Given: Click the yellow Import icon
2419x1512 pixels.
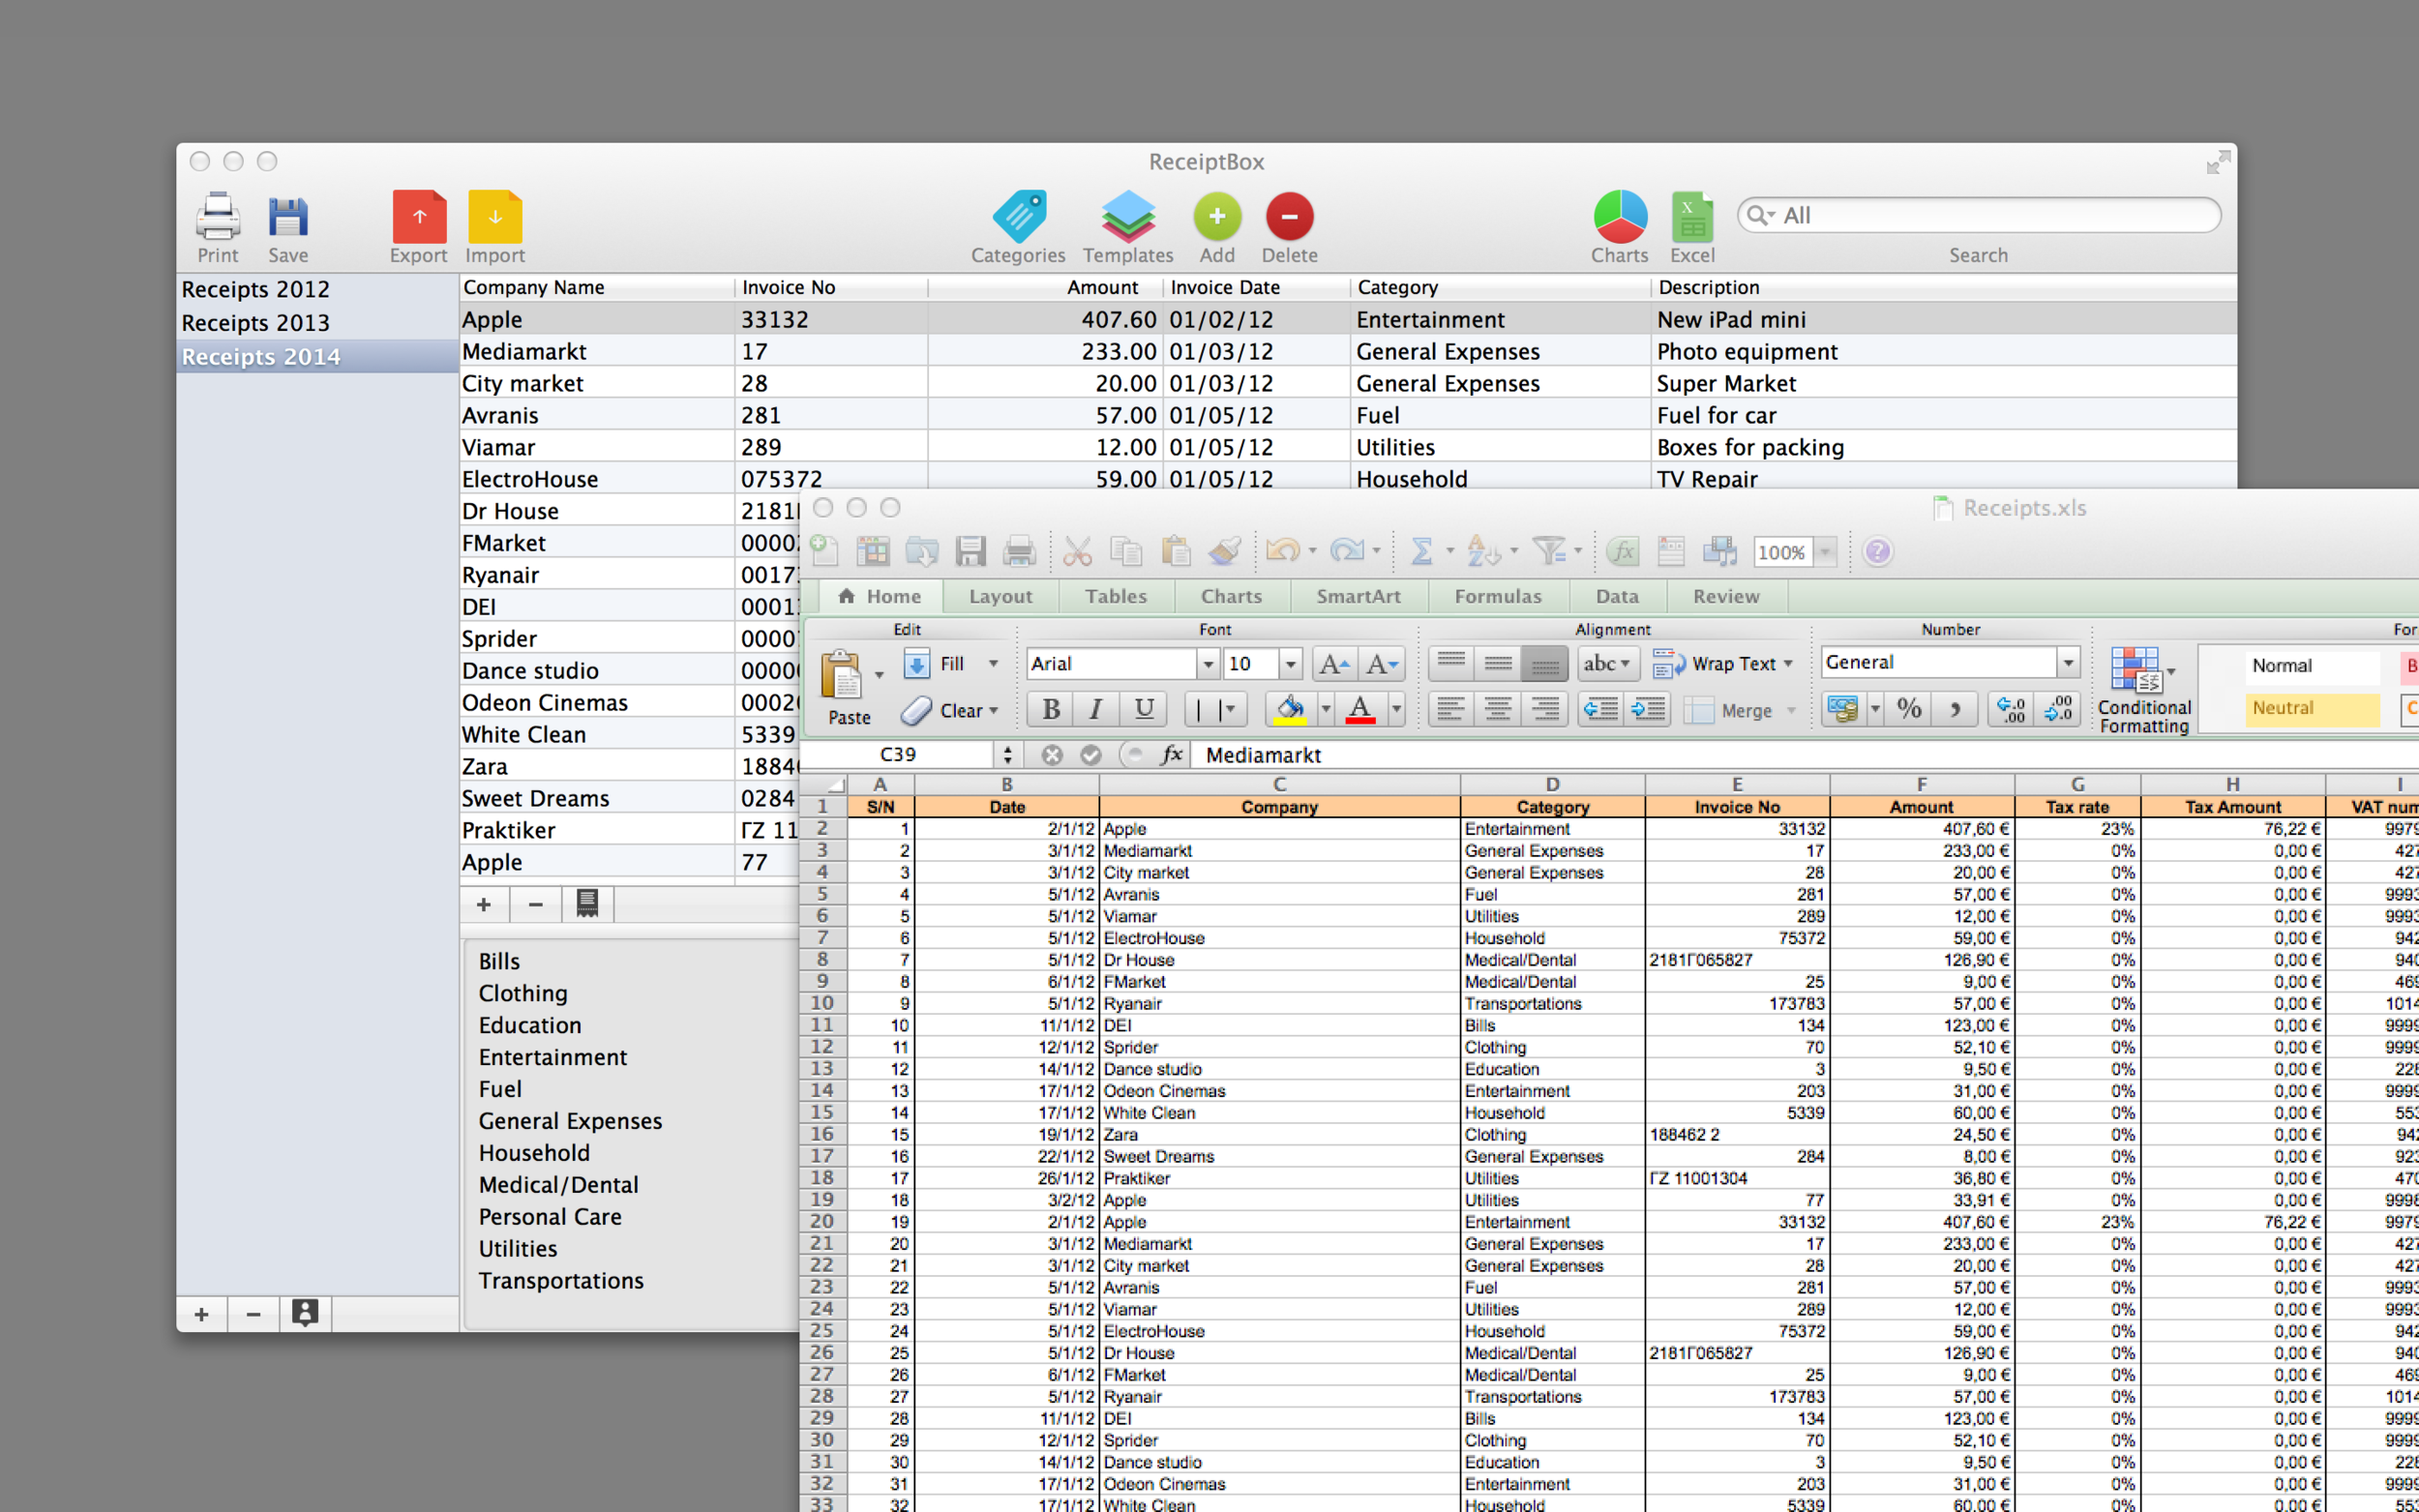Looking at the screenshot, I should coord(495,216).
